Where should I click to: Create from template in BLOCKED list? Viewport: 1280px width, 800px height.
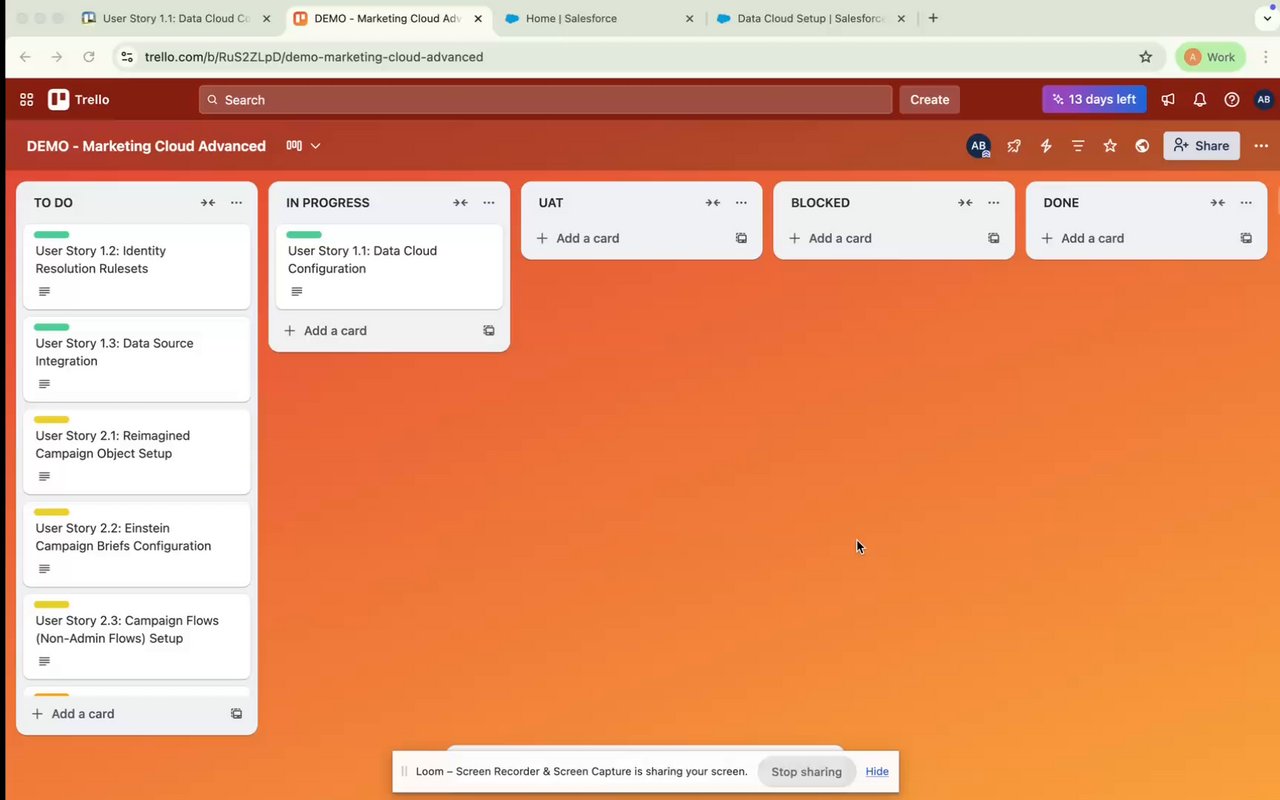pos(994,239)
